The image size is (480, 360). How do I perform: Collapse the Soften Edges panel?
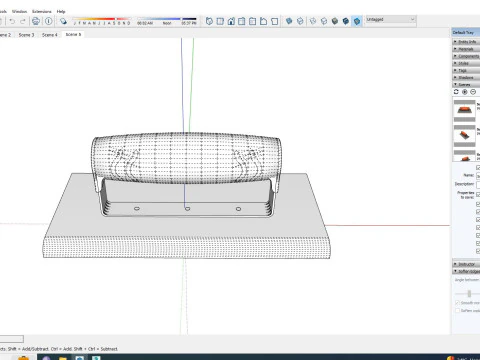pyautogui.click(x=466, y=271)
